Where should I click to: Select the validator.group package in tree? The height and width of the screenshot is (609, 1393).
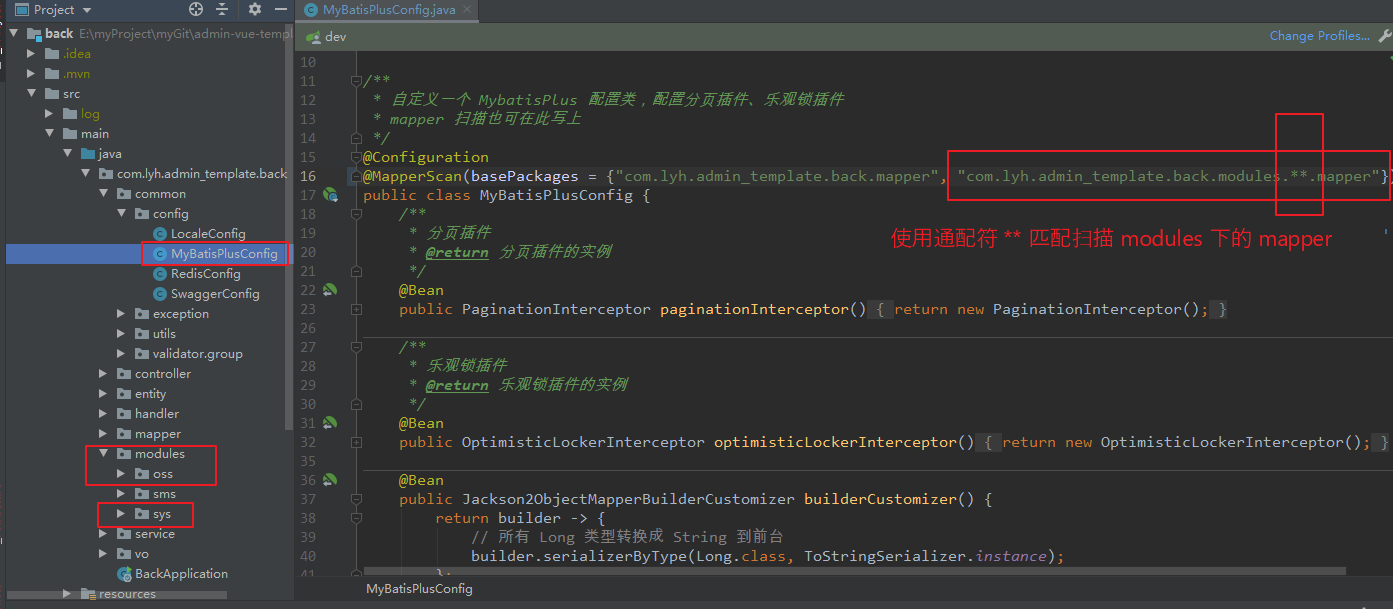pos(198,354)
